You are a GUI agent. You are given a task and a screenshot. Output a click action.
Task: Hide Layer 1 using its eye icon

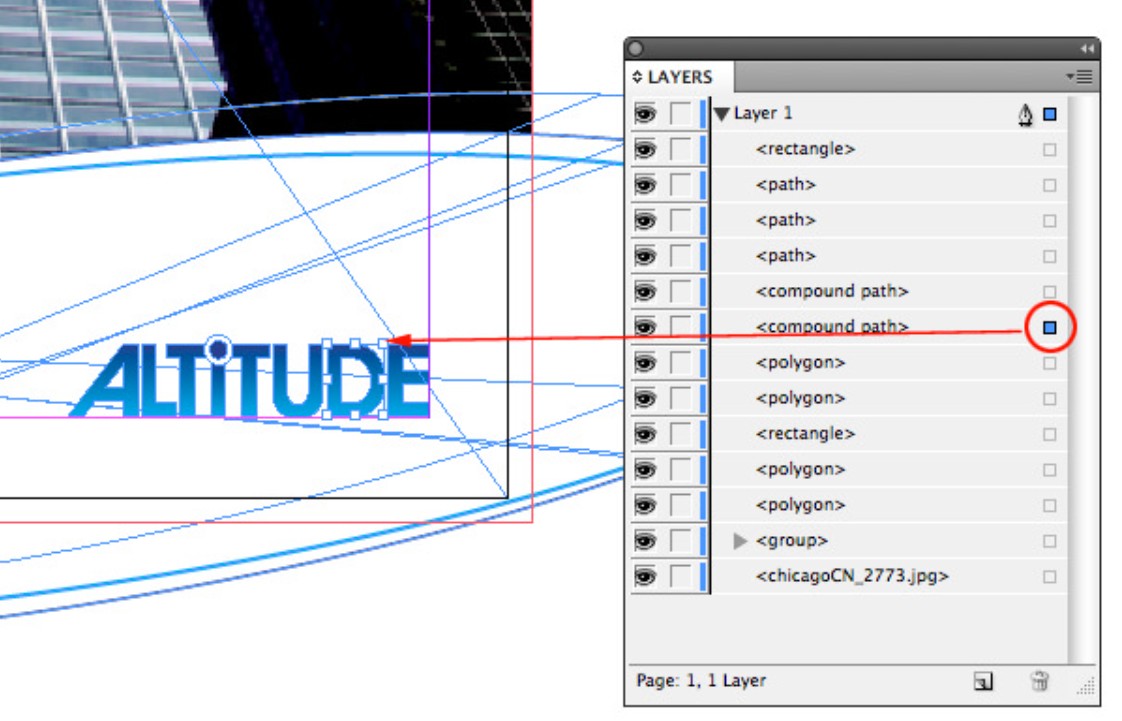click(x=645, y=114)
